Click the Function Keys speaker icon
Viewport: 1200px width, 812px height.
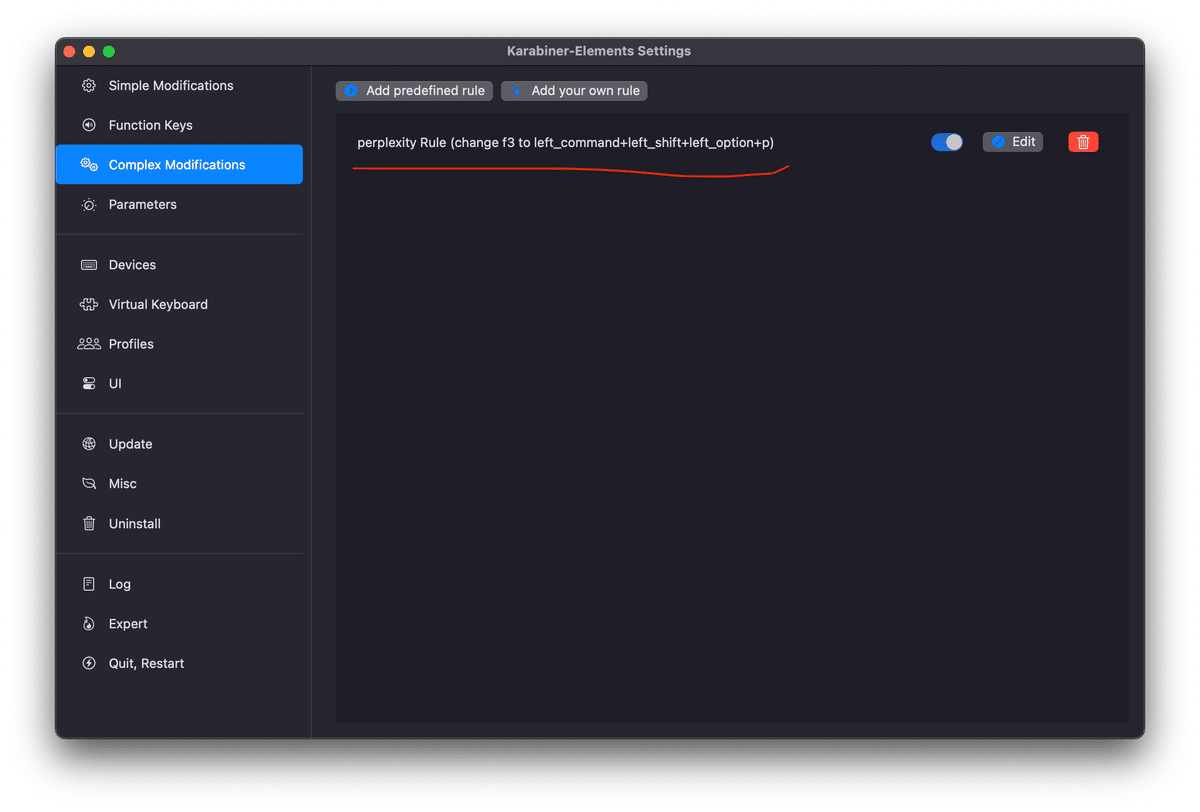(89, 125)
